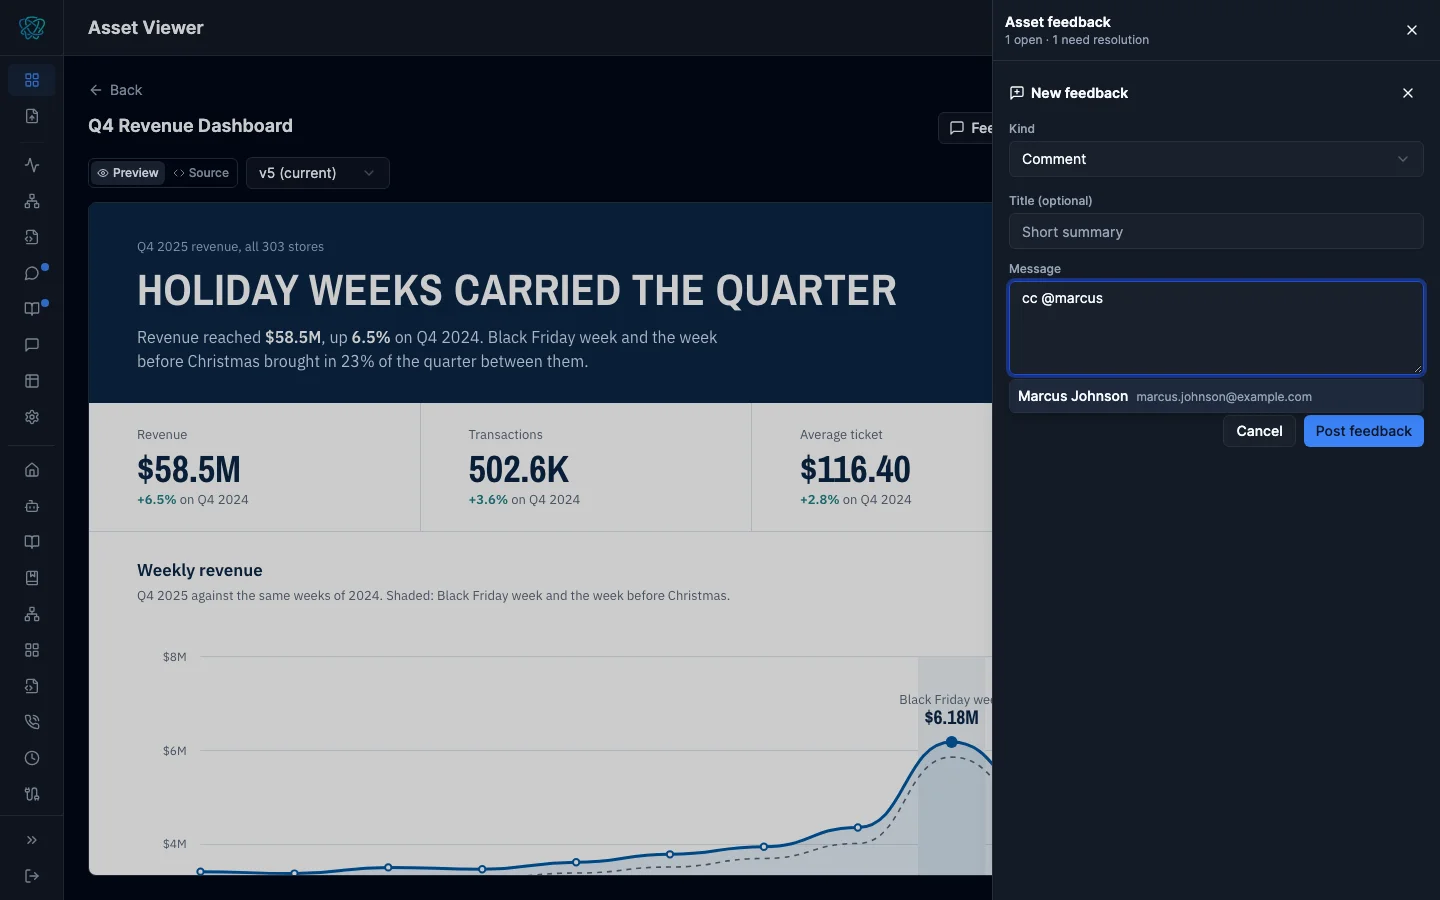Click the $116.40 average ticket value
This screenshot has width=1440, height=900.
pyautogui.click(x=855, y=469)
